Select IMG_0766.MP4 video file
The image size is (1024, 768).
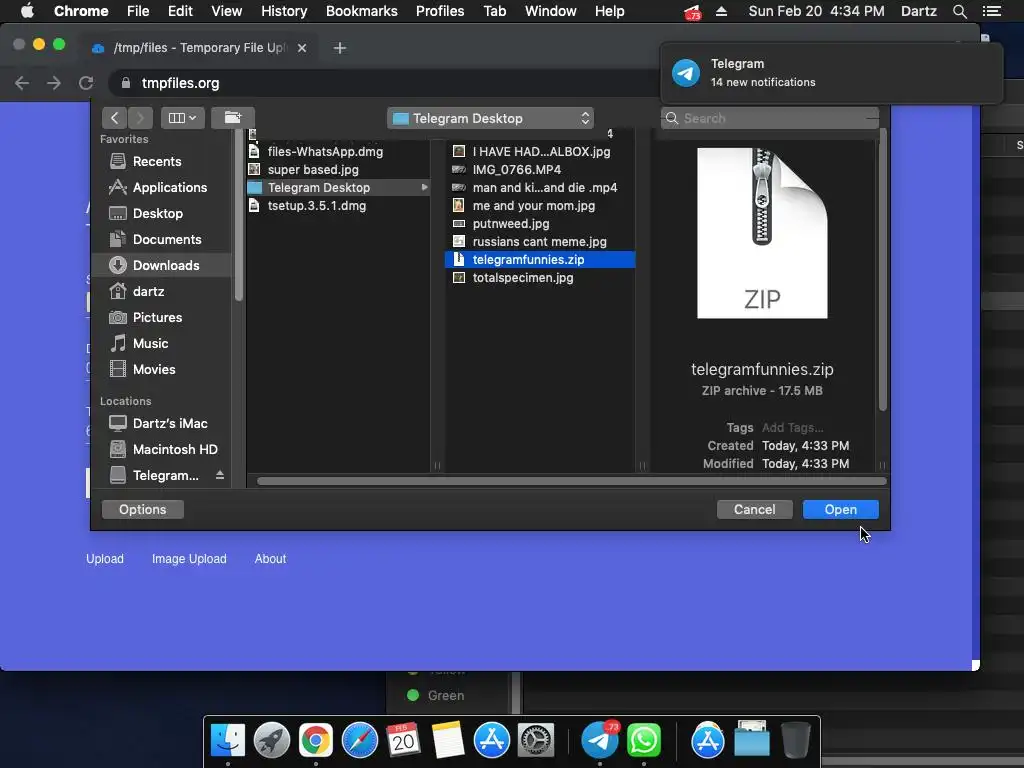517,170
